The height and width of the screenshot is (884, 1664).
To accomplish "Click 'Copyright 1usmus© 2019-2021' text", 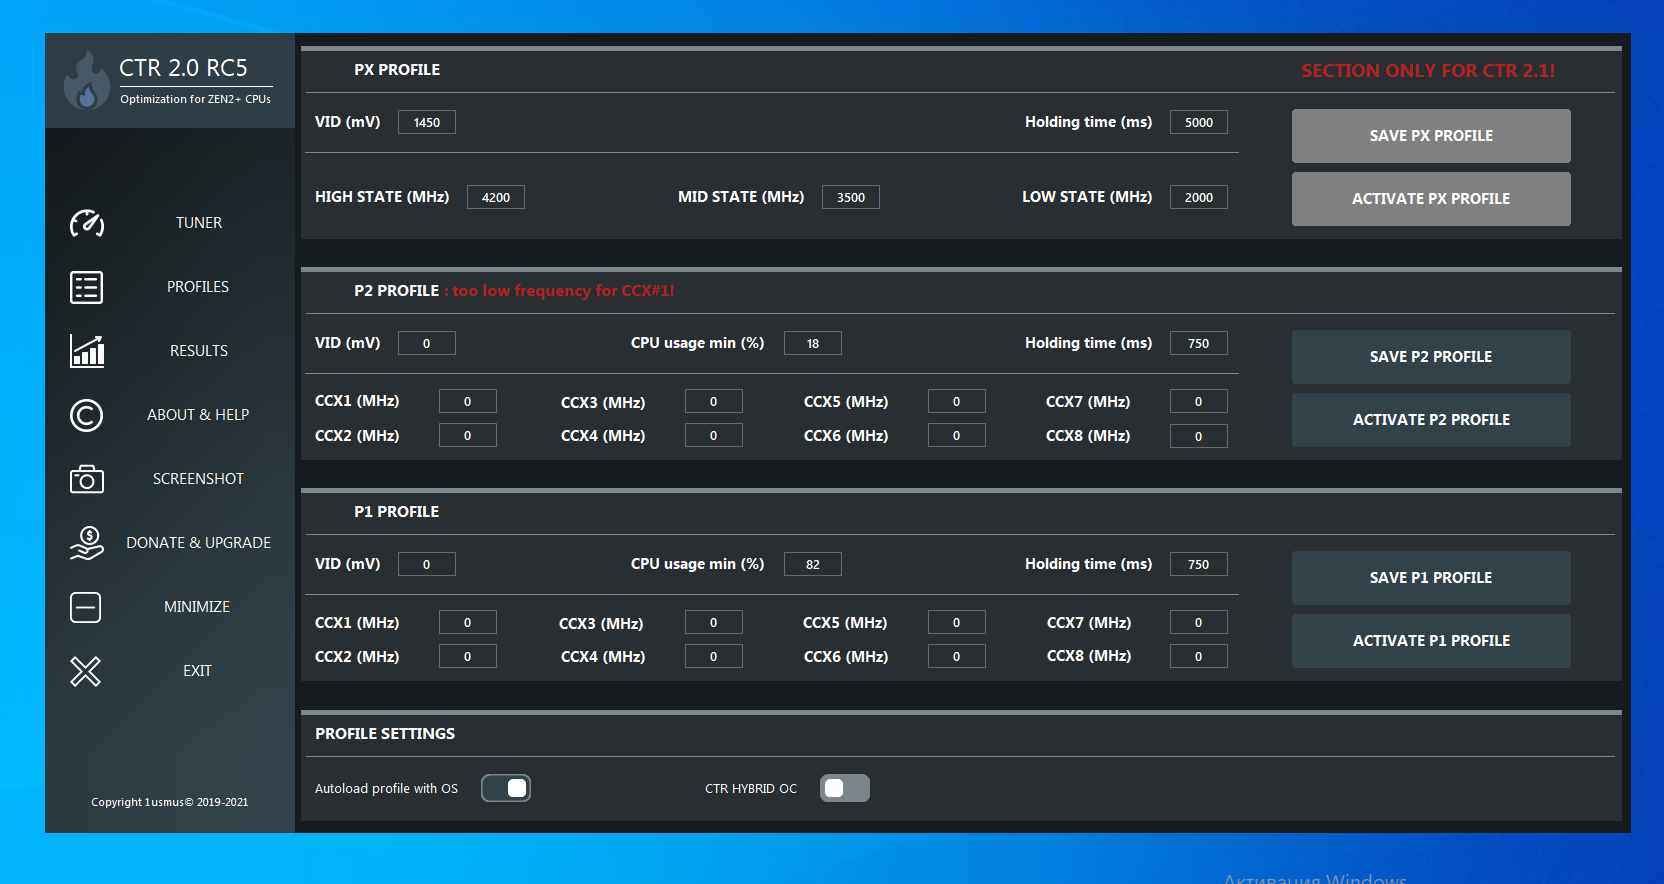I will coord(170,802).
